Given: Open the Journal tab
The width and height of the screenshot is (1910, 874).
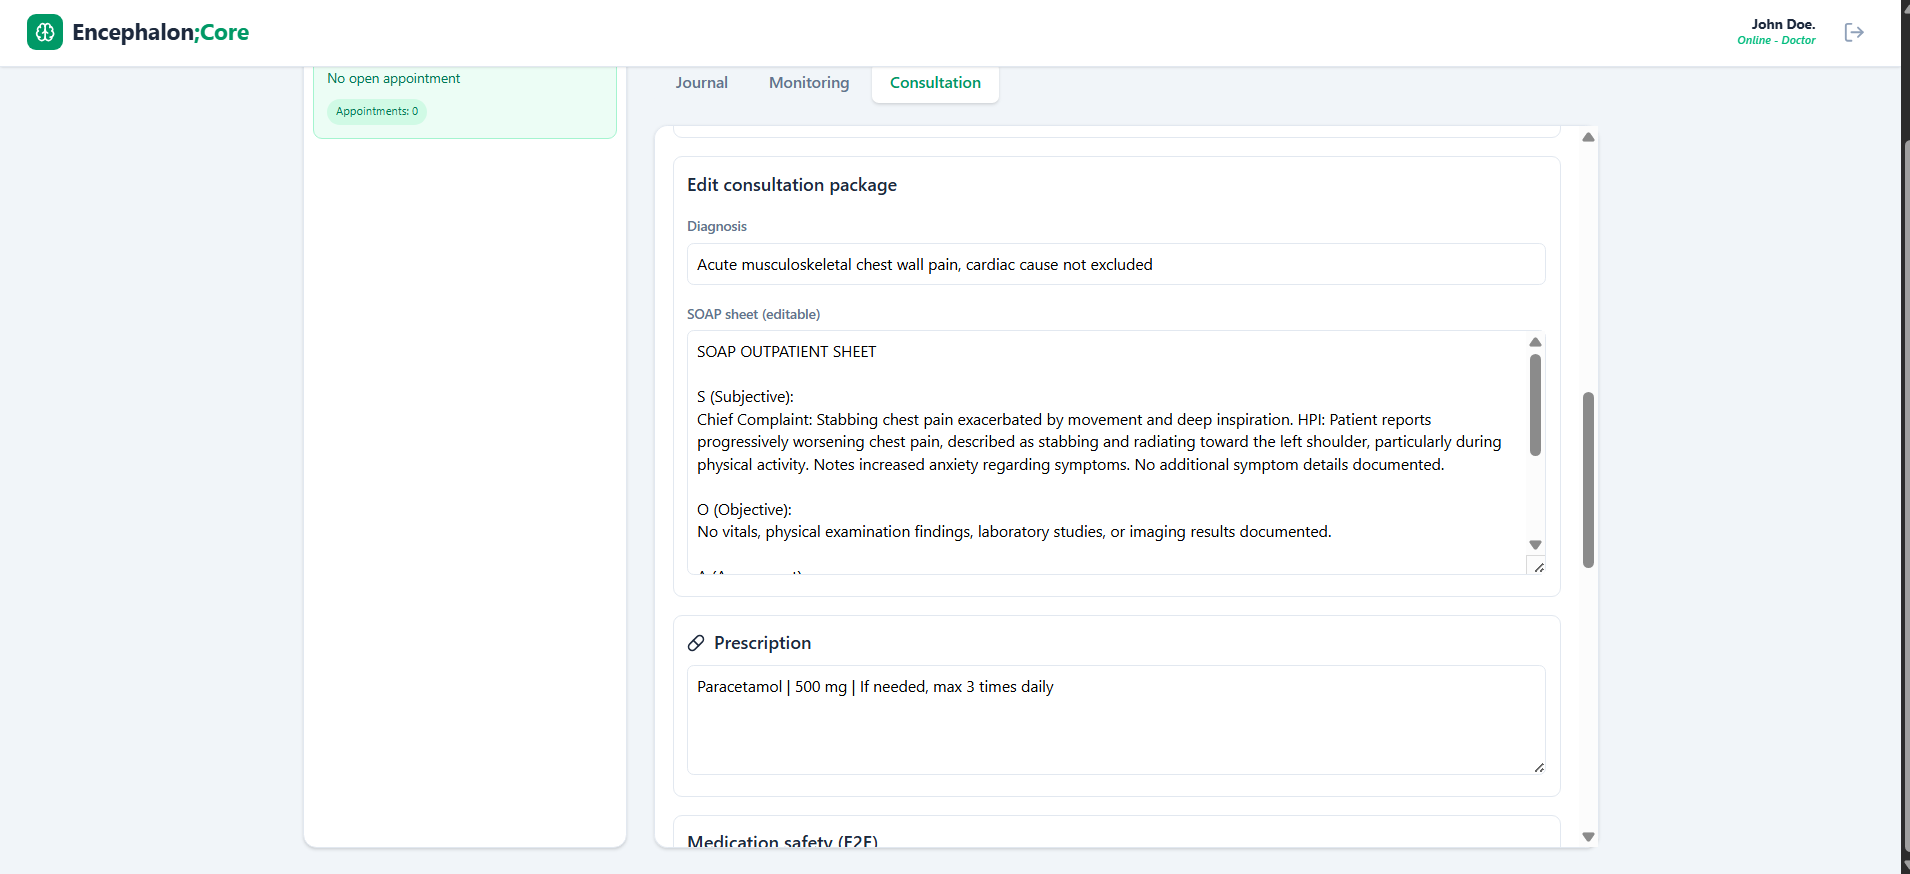Looking at the screenshot, I should coord(701,83).
